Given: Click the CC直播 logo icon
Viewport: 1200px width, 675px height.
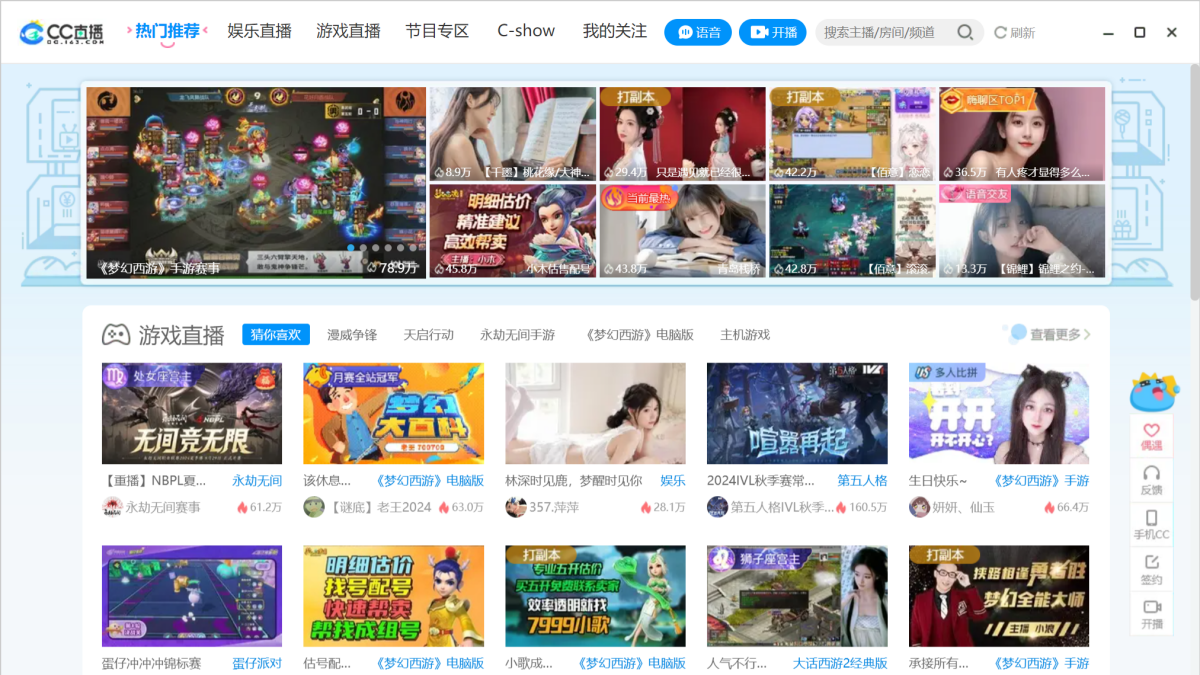Looking at the screenshot, I should [x=30, y=31].
